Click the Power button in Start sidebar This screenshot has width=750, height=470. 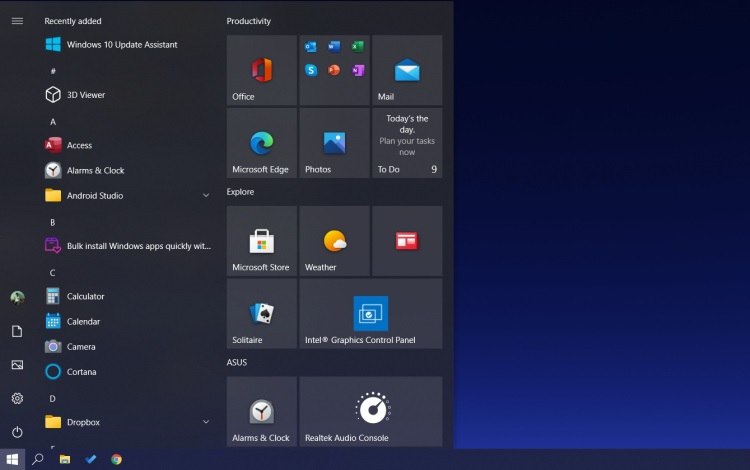click(x=17, y=432)
